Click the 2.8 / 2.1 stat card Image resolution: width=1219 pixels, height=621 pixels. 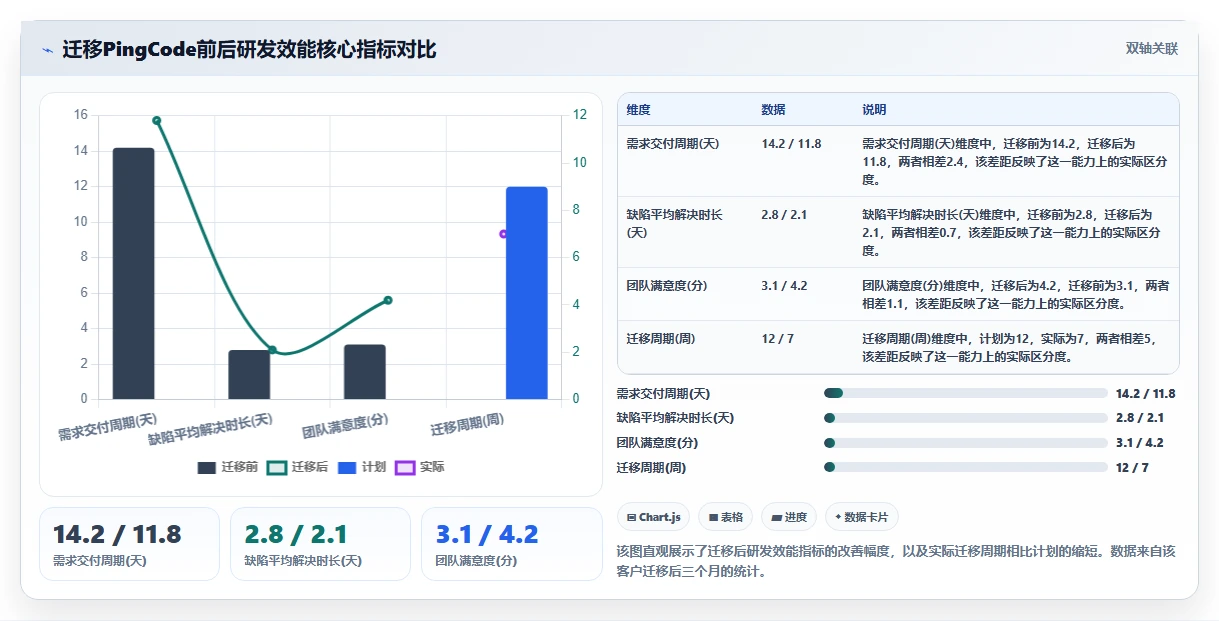point(320,543)
